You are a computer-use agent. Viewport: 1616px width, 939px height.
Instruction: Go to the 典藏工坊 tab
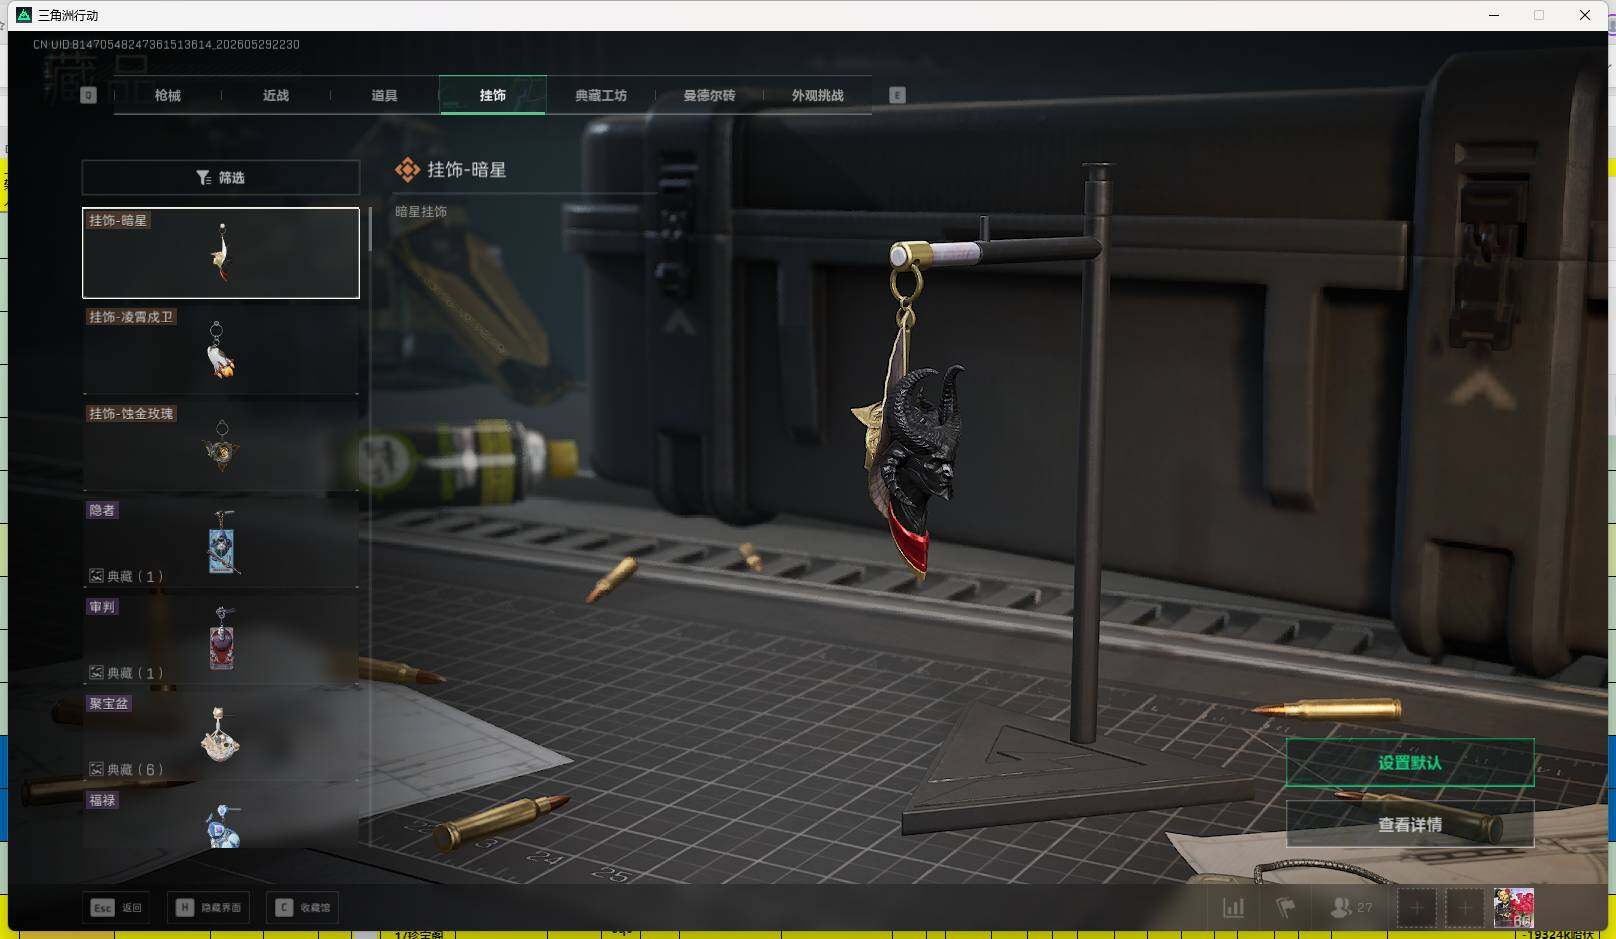click(601, 95)
